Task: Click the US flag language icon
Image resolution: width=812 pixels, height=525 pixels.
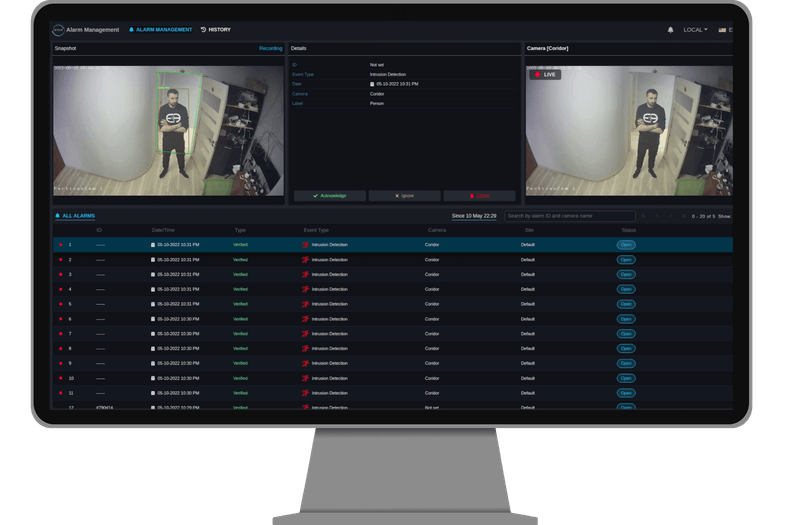Action: pyautogui.click(x=722, y=30)
